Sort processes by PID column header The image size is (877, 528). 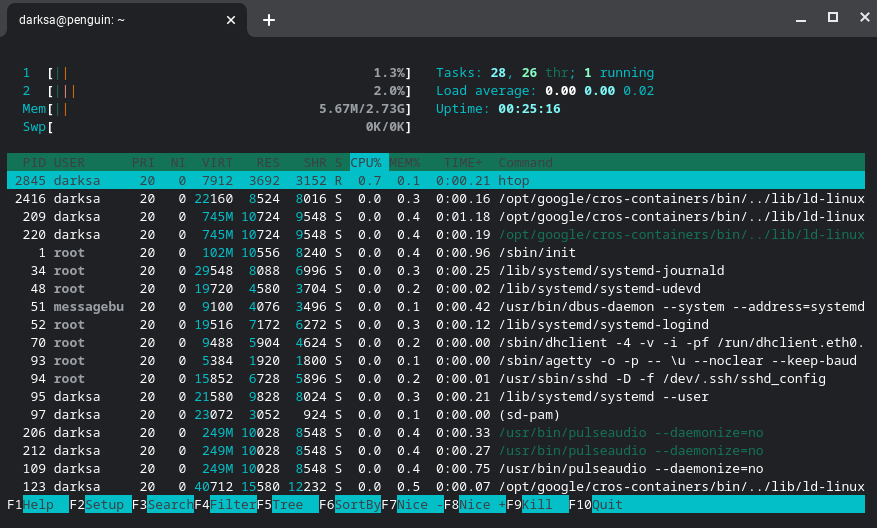click(x=34, y=162)
